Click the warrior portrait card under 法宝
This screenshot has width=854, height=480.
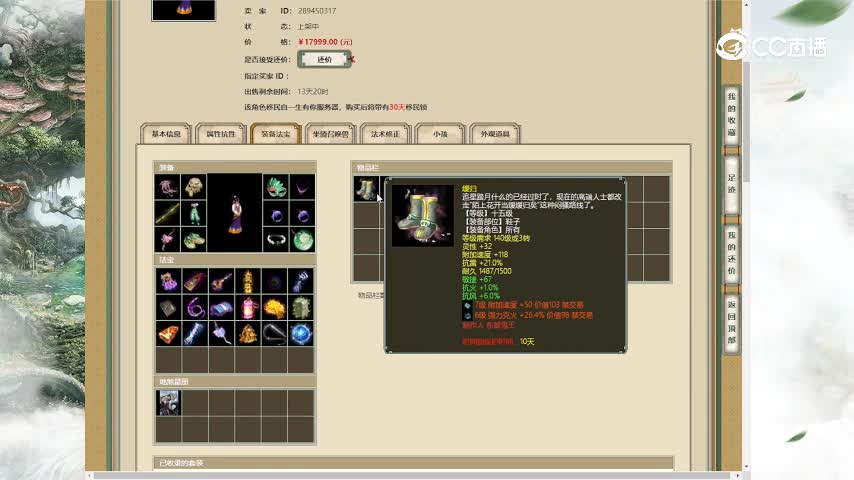coord(168,403)
